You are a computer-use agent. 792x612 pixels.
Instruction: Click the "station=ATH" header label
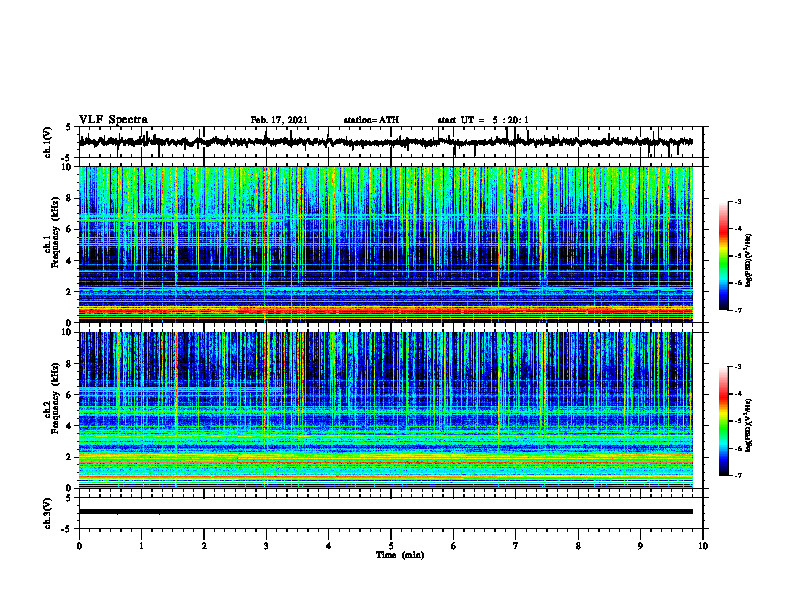[371, 120]
